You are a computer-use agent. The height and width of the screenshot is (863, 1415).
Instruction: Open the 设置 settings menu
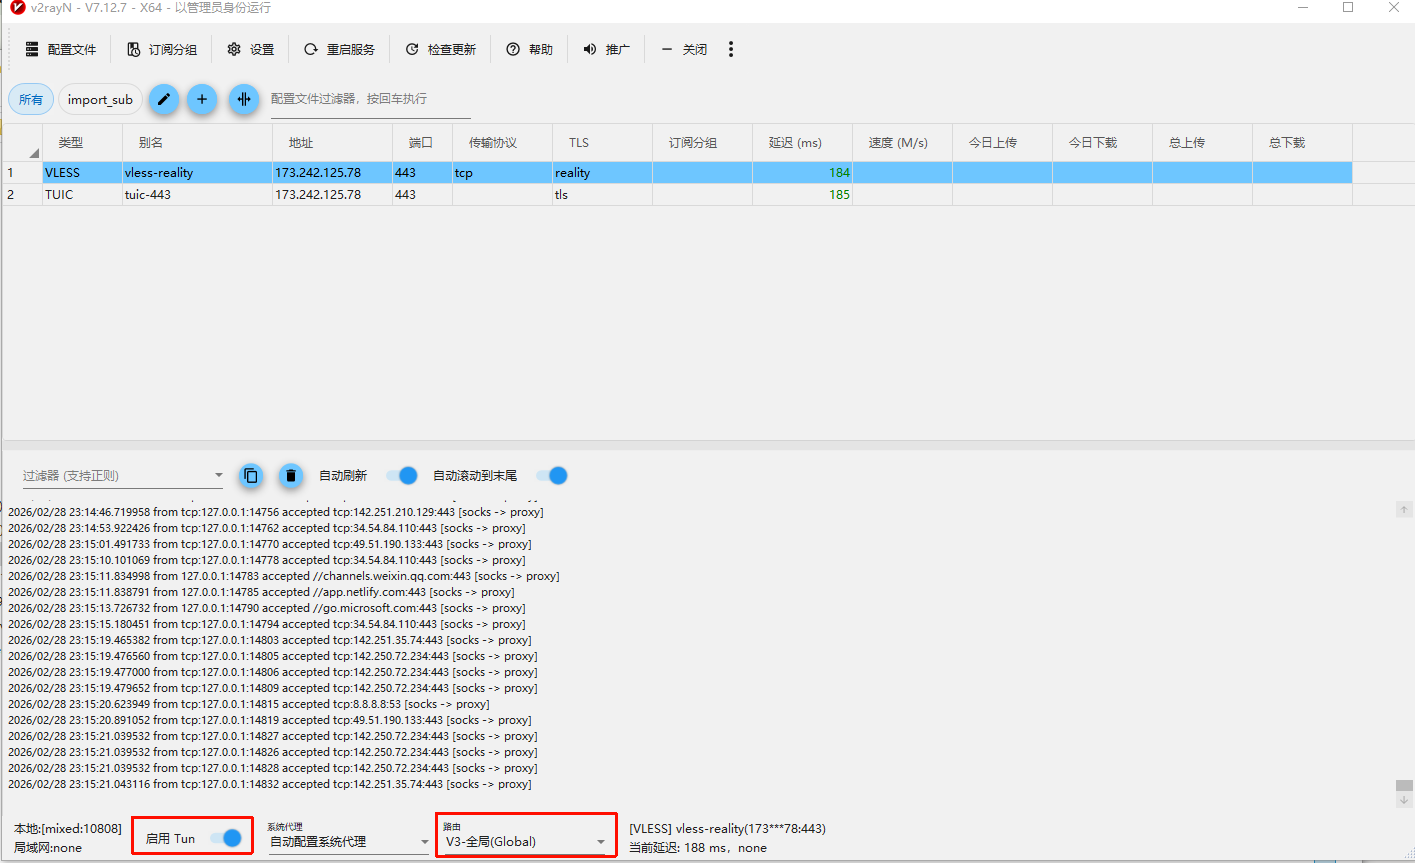tap(250, 49)
